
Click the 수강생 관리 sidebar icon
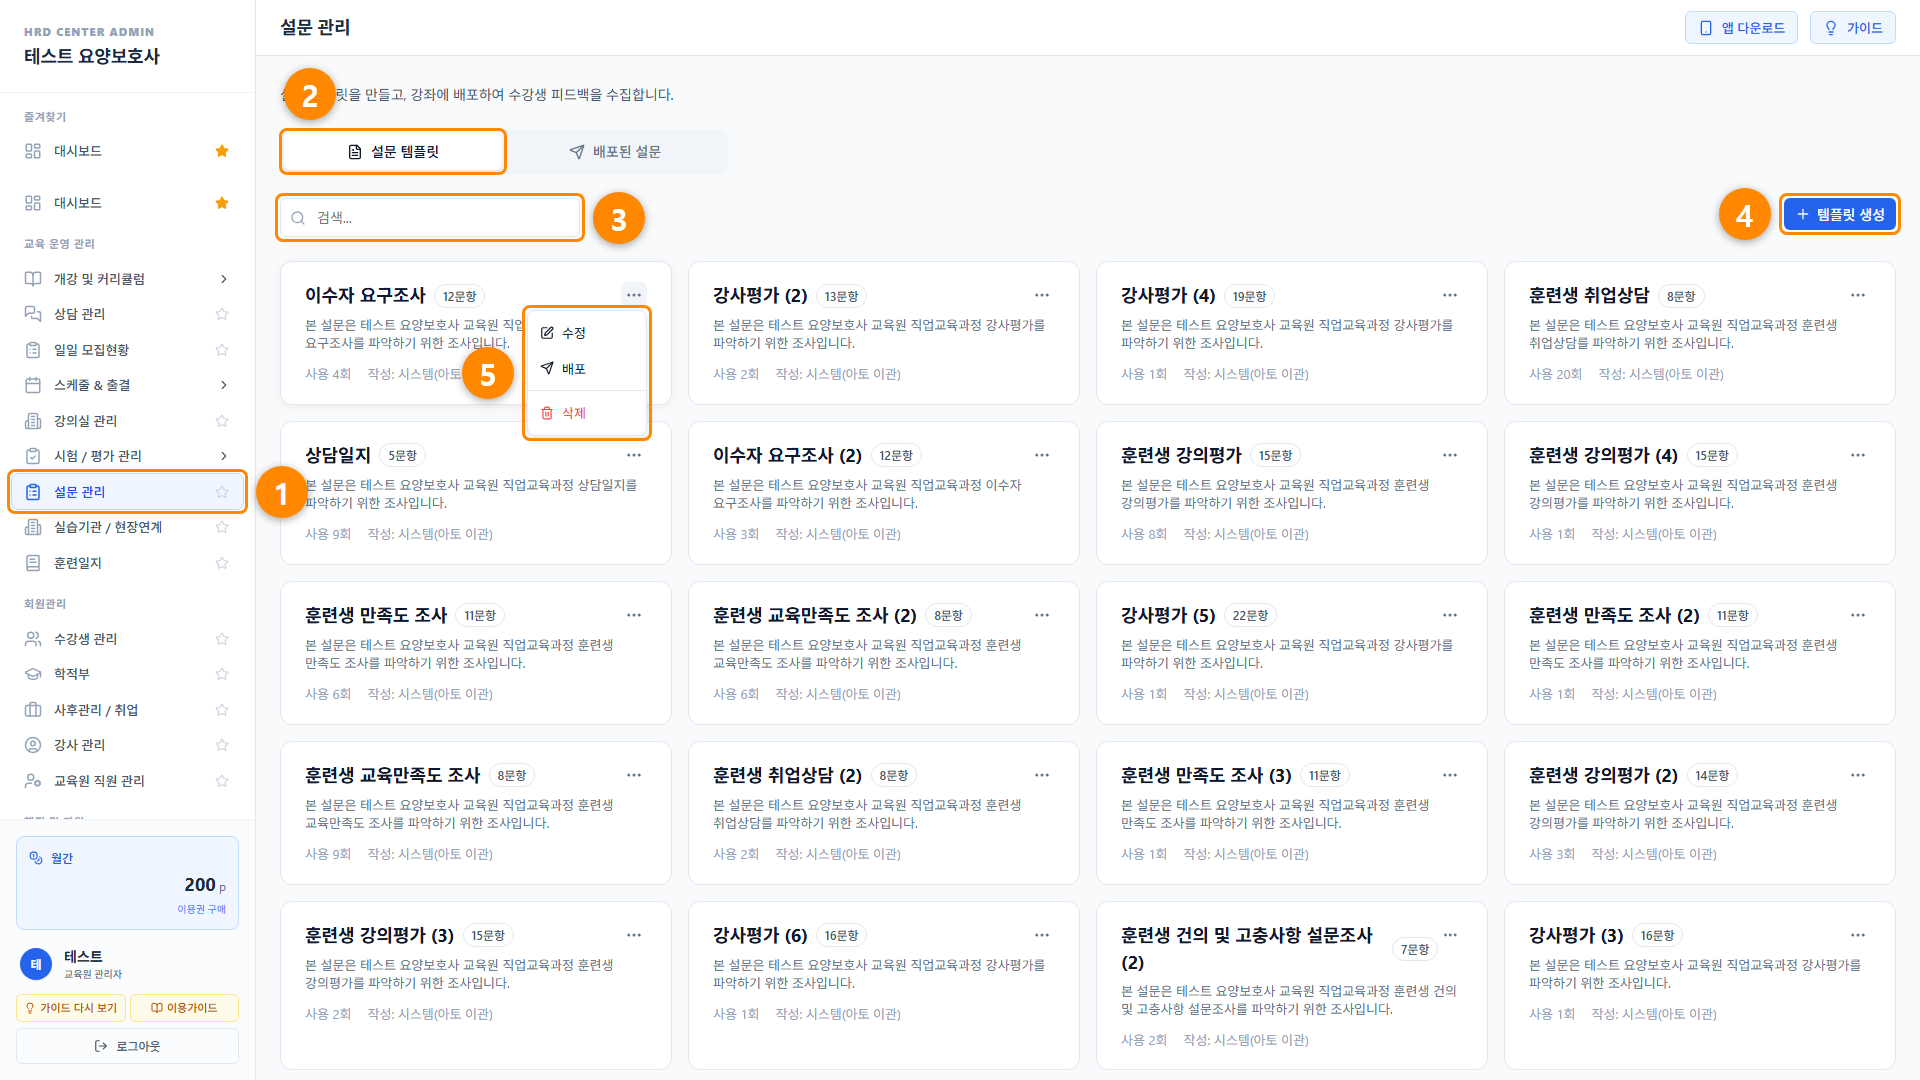[x=33, y=639]
